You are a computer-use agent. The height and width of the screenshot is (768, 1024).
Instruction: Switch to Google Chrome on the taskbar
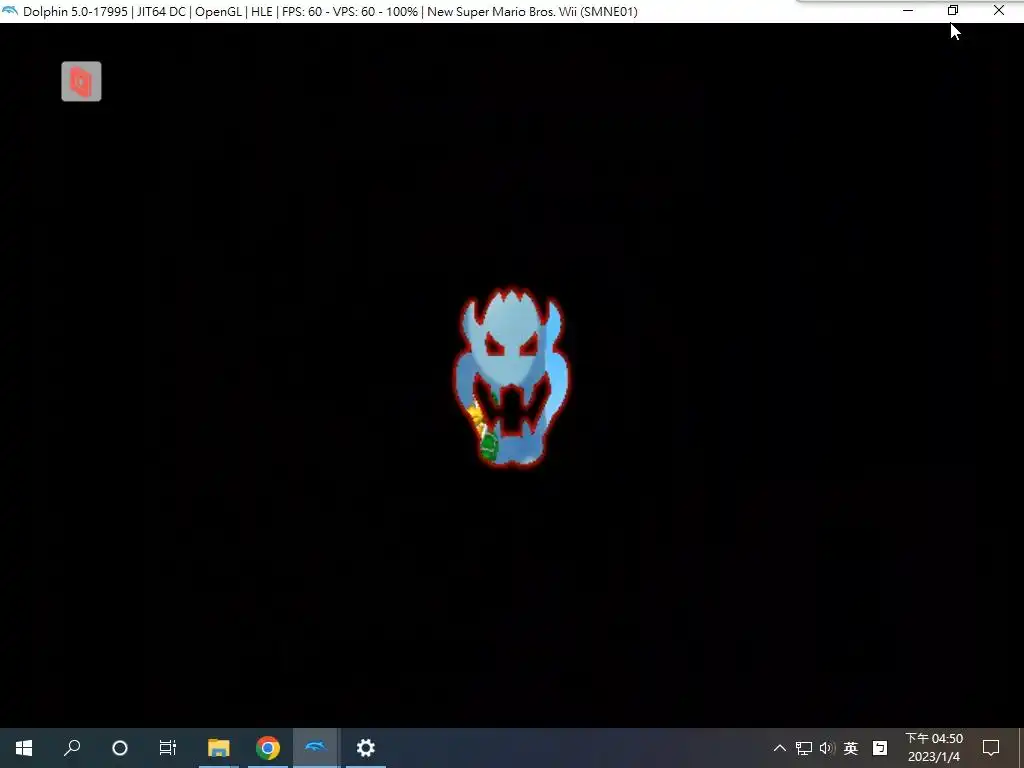(268, 748)
